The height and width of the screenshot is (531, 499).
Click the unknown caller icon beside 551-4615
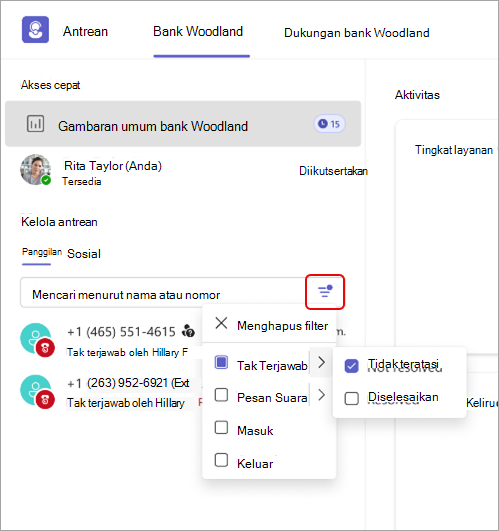188,331
